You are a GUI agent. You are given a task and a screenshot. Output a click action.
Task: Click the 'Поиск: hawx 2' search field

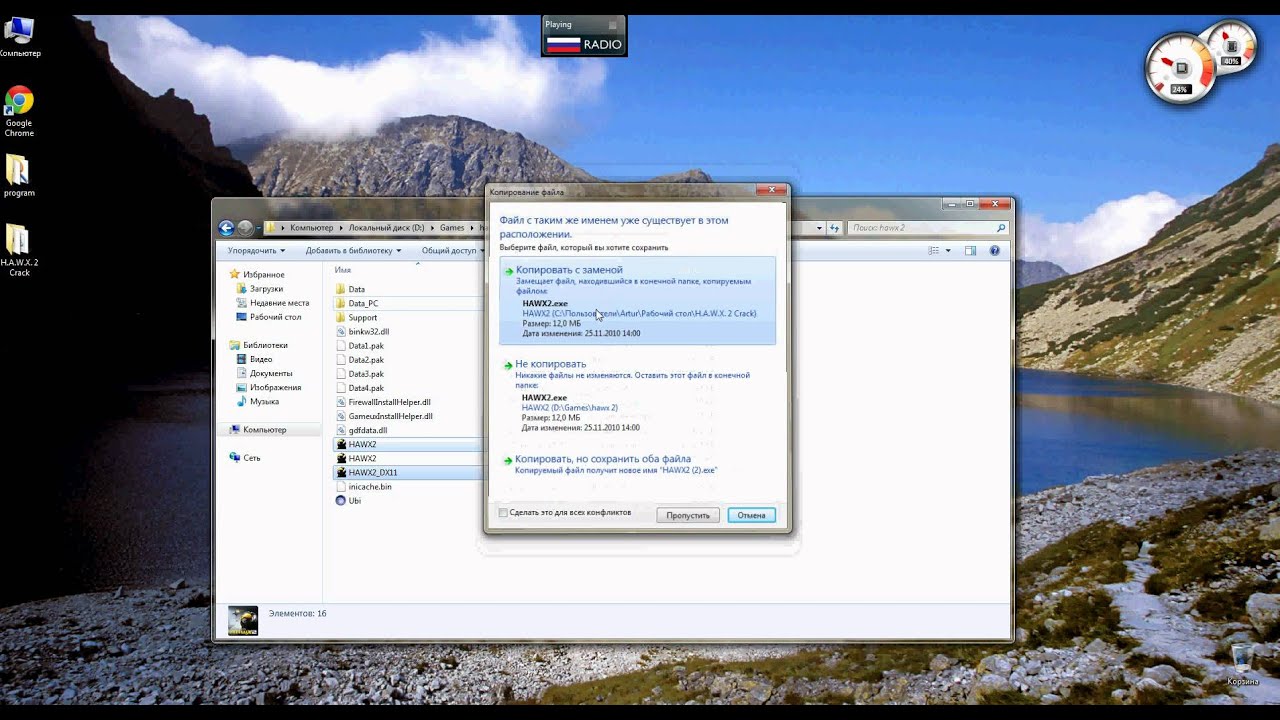coord(926,228)
